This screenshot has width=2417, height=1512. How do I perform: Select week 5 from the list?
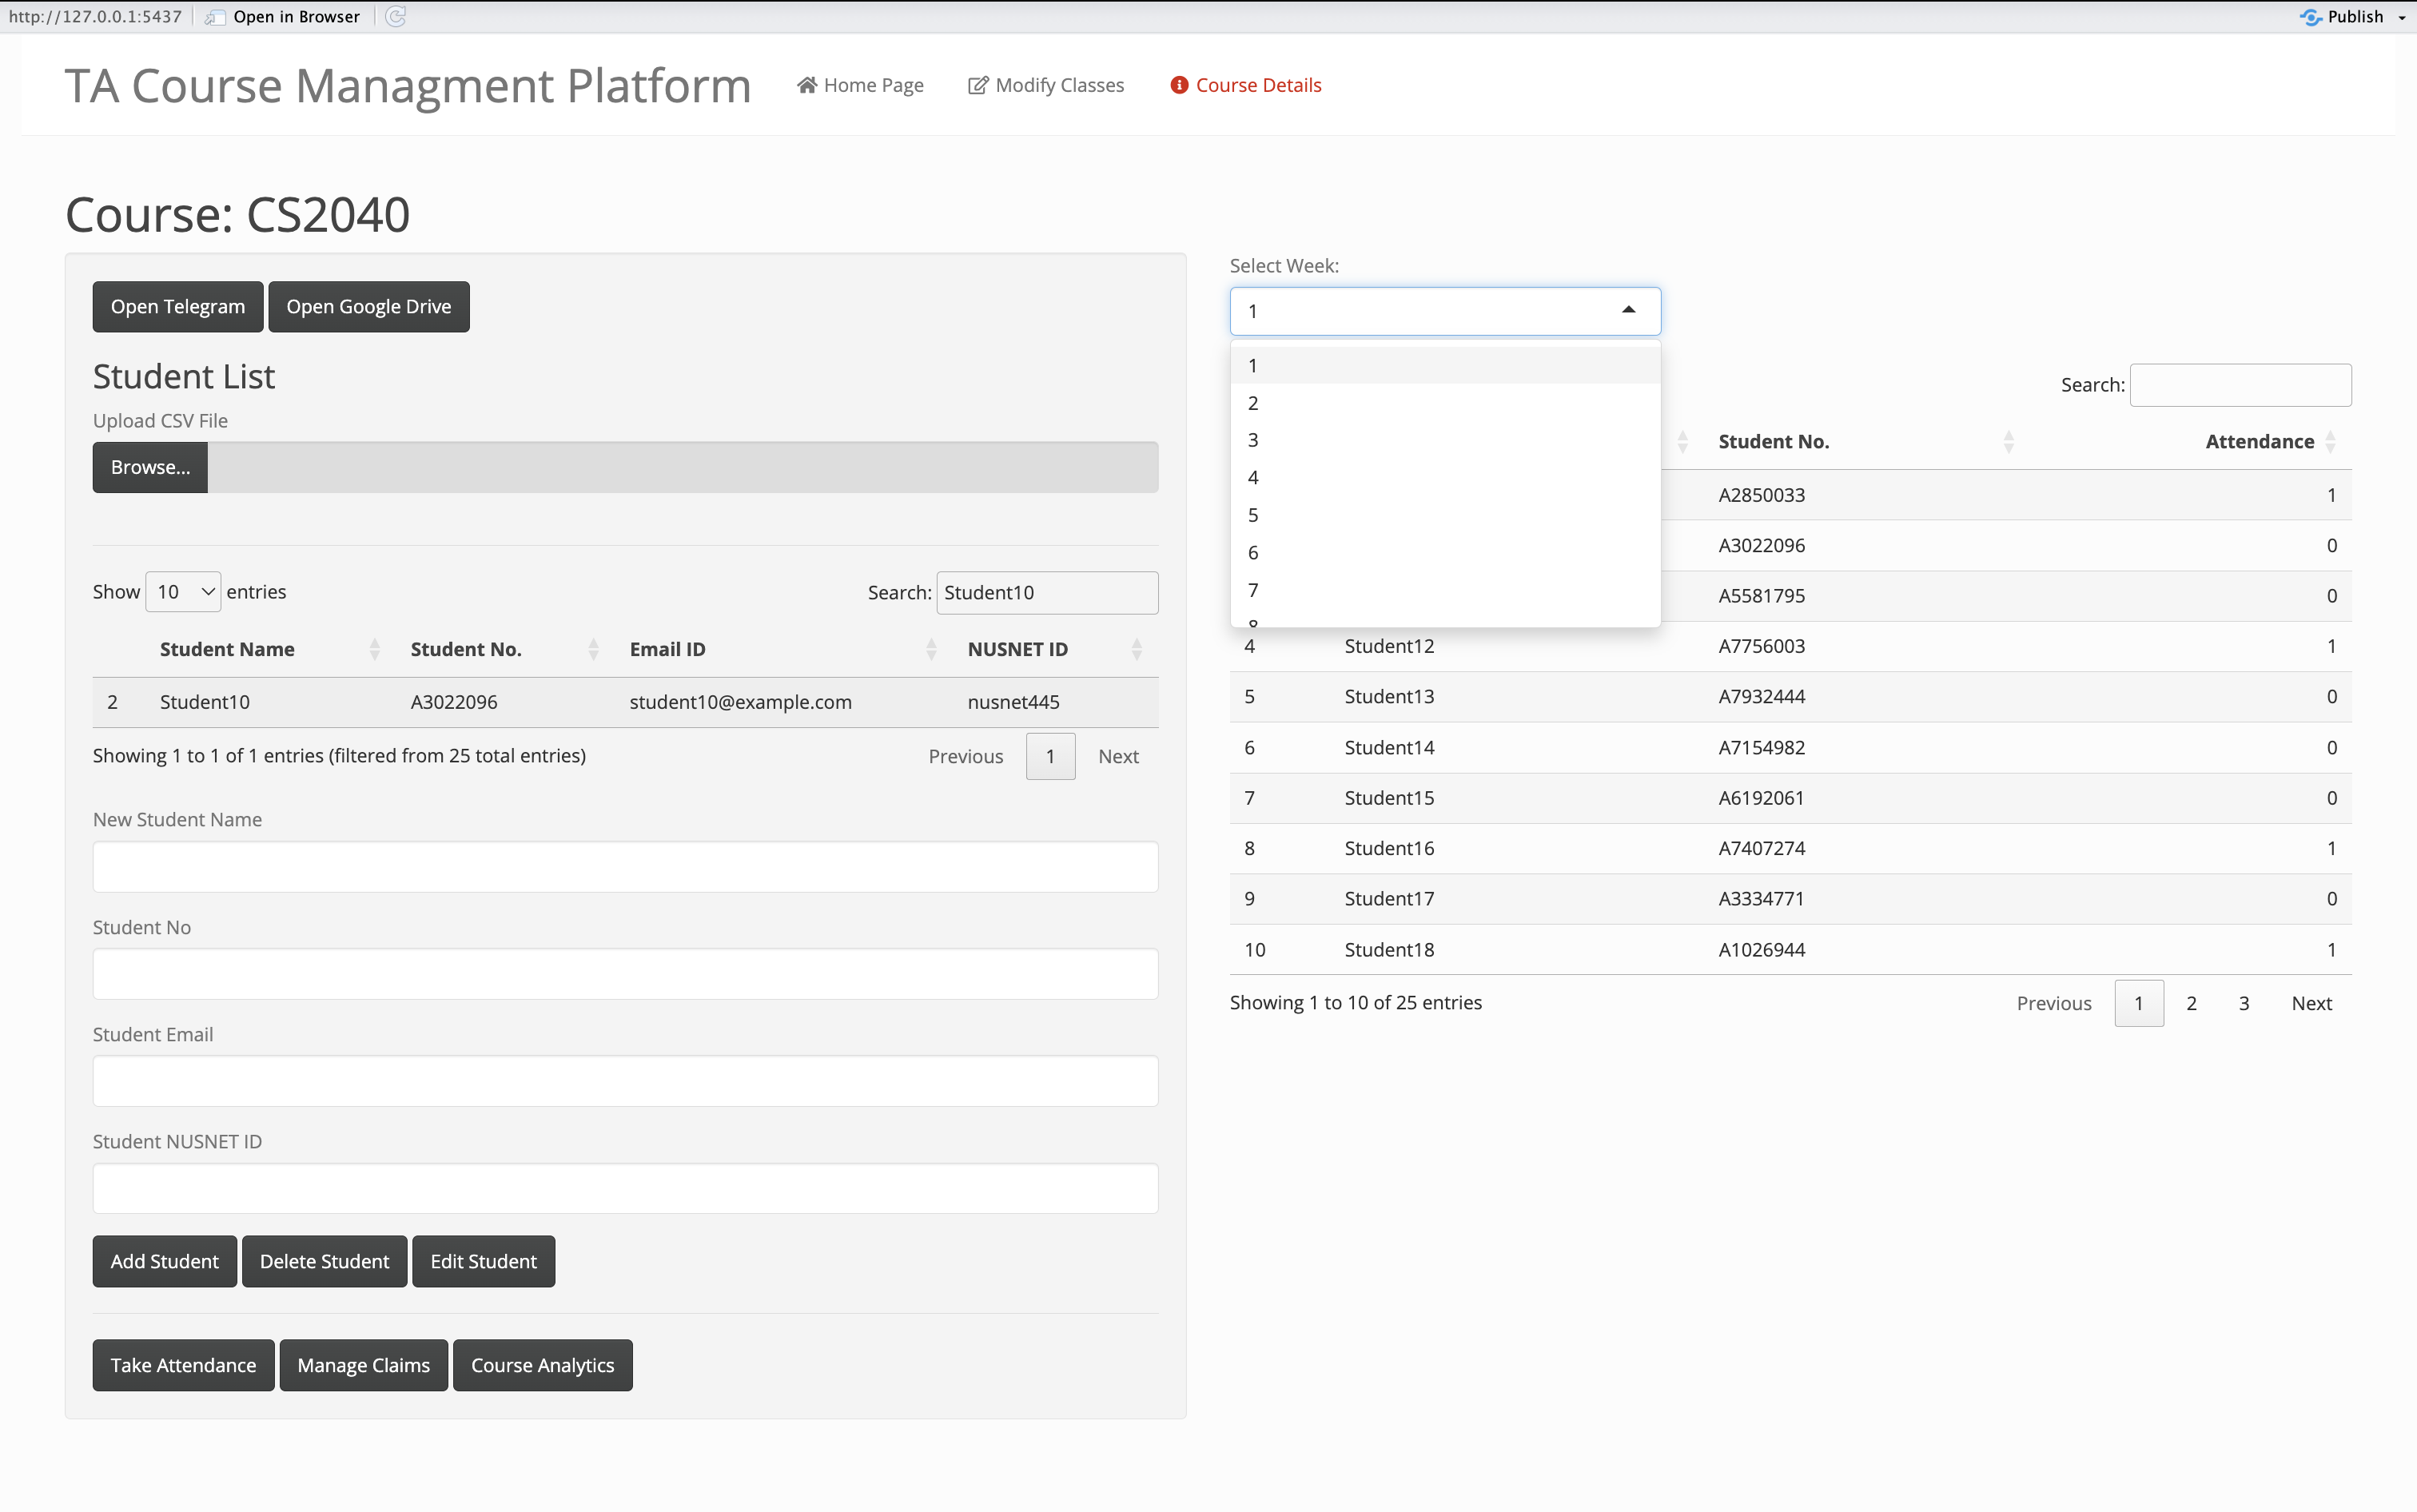pyautogui.click(x=1253, y=515)
